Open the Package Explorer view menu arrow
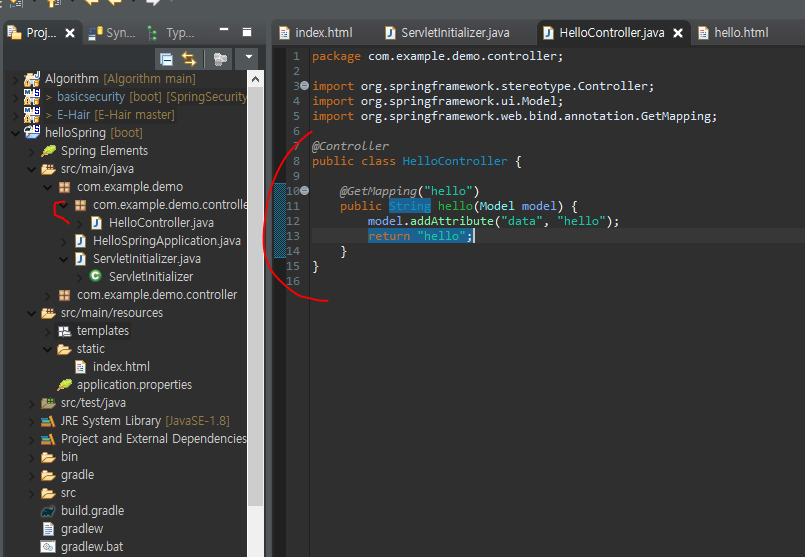The height and width of the screenshot is (557, 805). [x=248, y=57]
